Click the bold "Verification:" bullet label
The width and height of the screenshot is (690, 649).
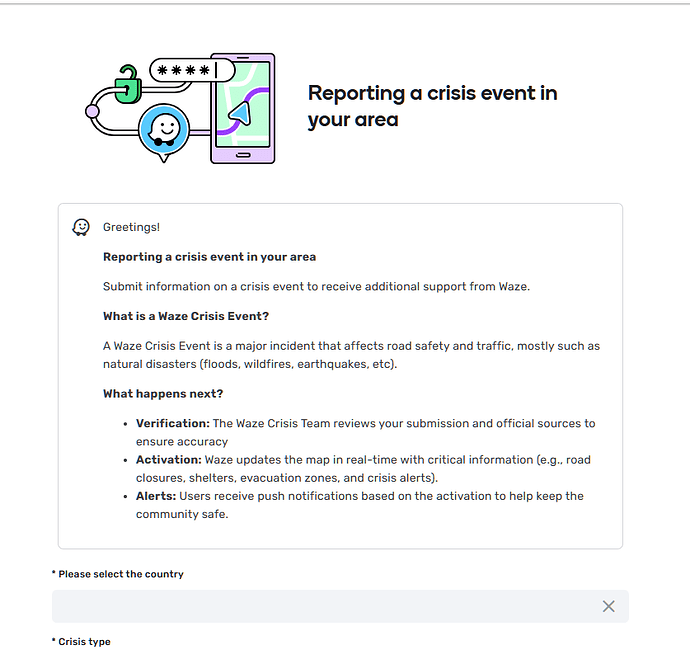click(173, 423)
